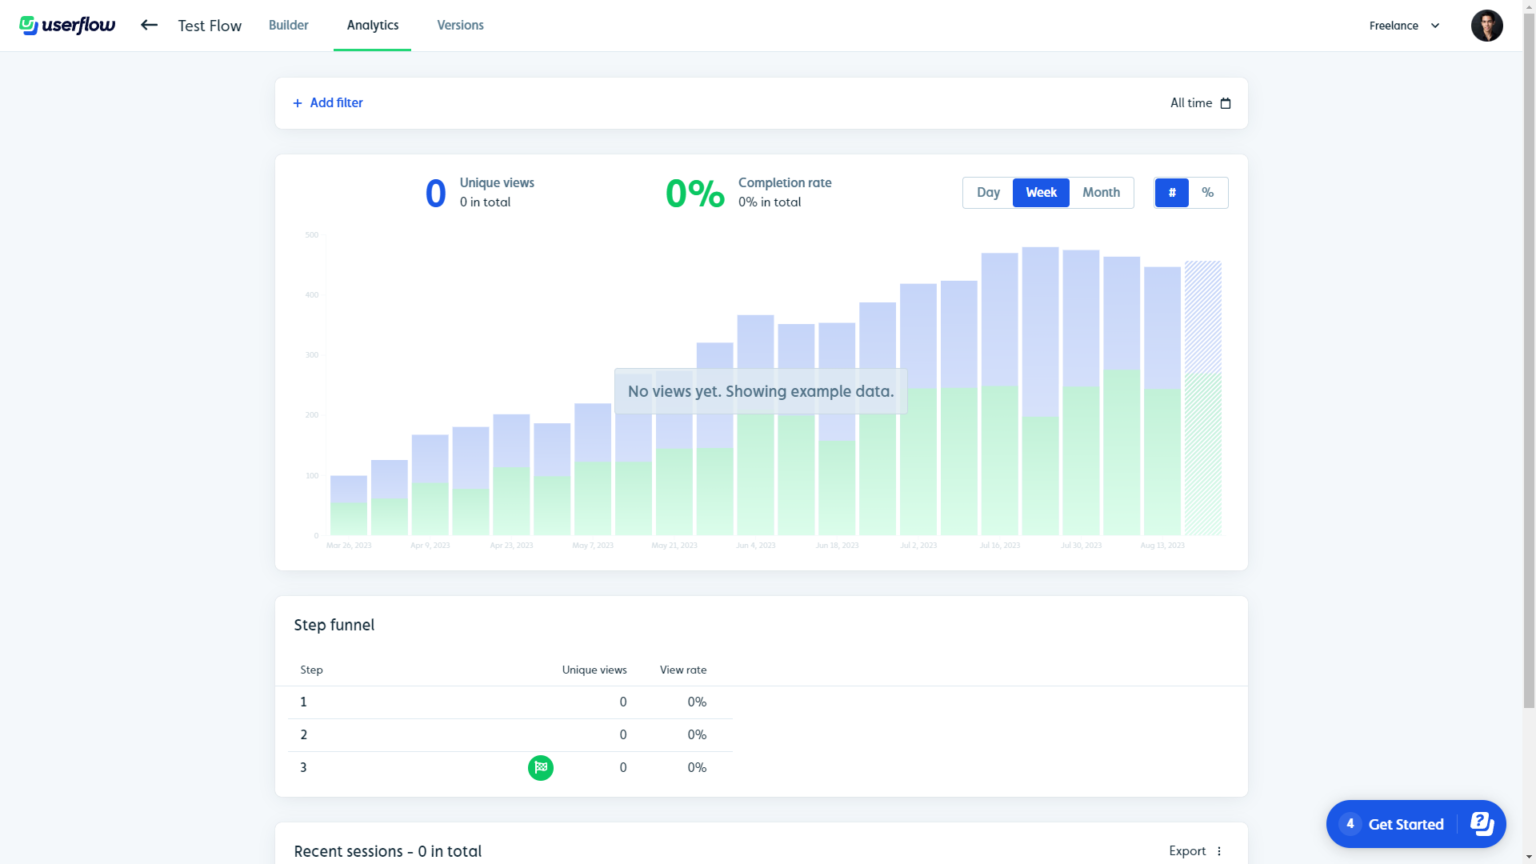Open the calendar icon beside All time
The image size is (1536, 864).
point(1223,103)
